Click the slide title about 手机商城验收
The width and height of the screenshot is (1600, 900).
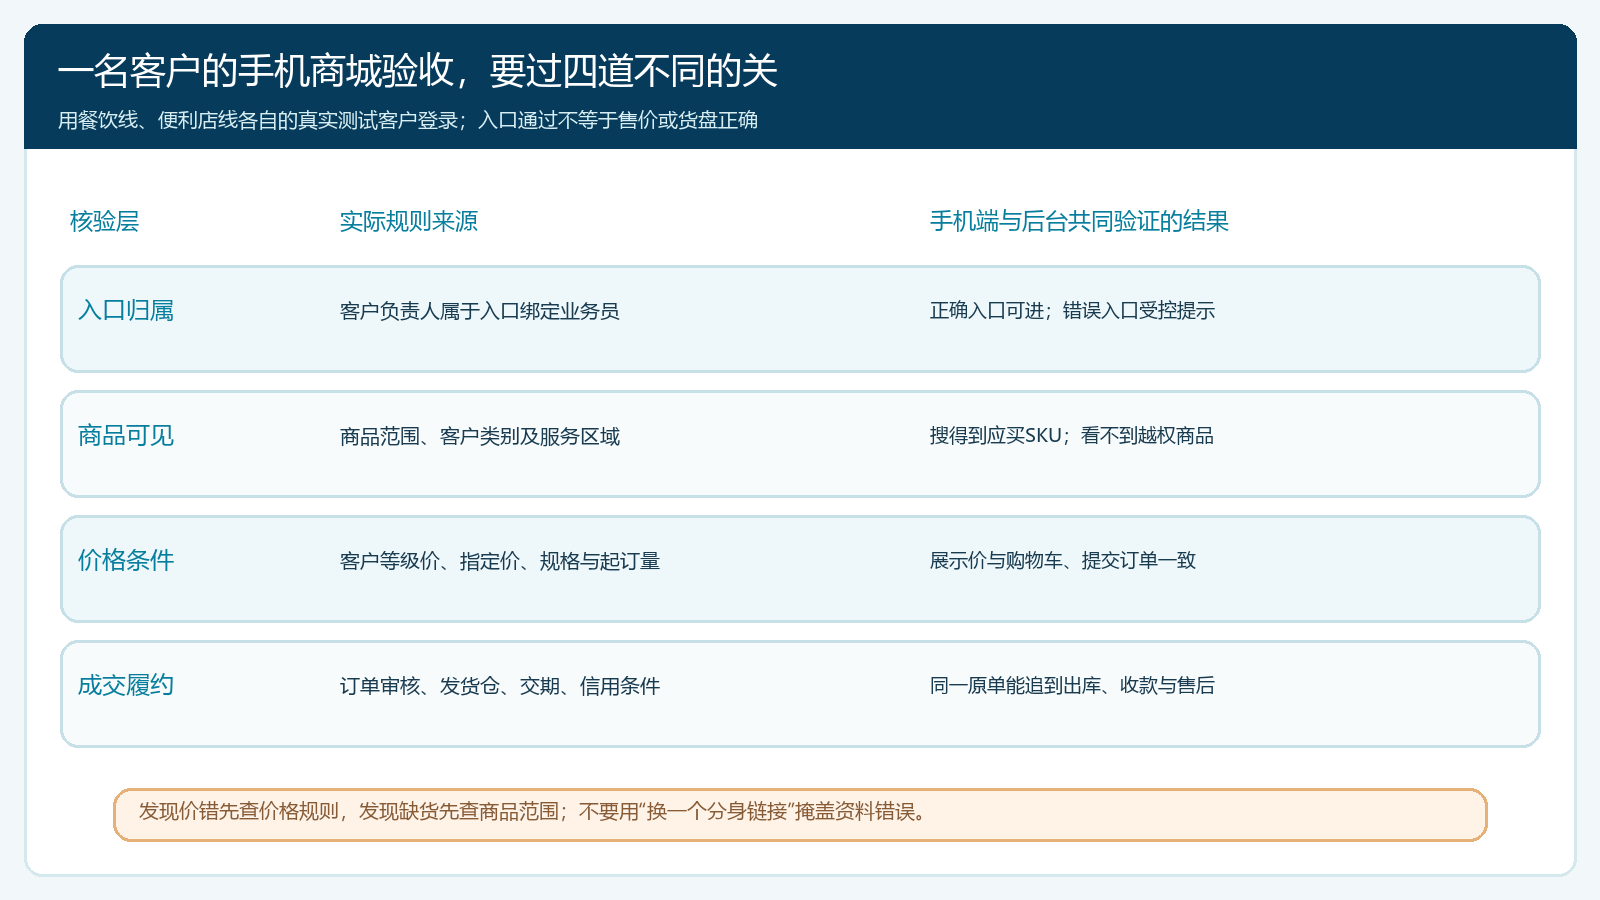click(x=417, y=71)
